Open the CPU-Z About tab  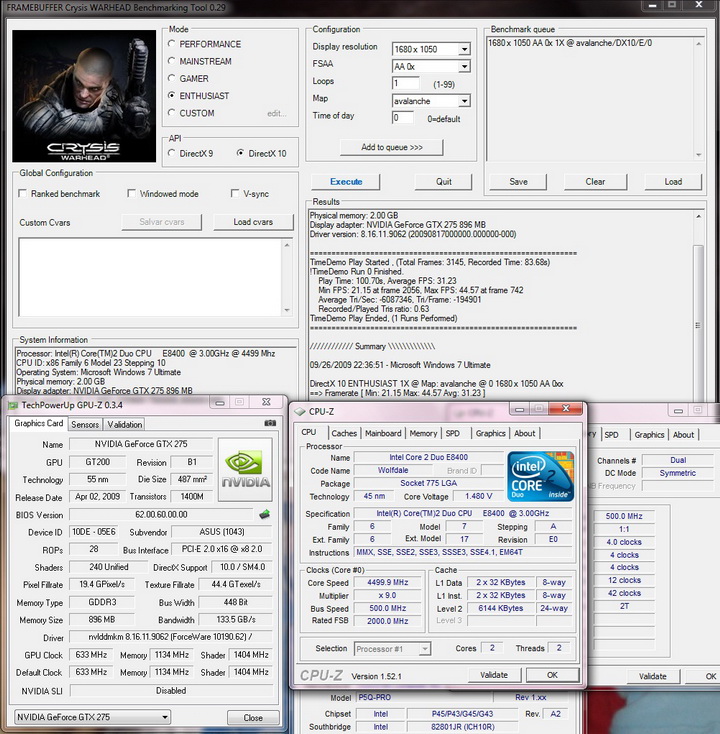524,433
